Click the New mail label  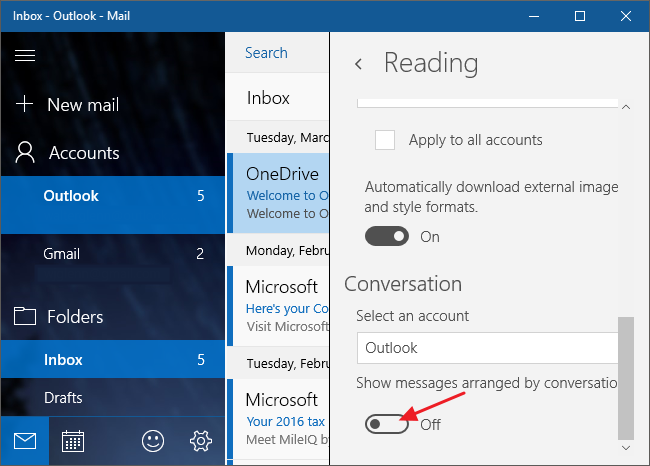(x=83, y=104)
